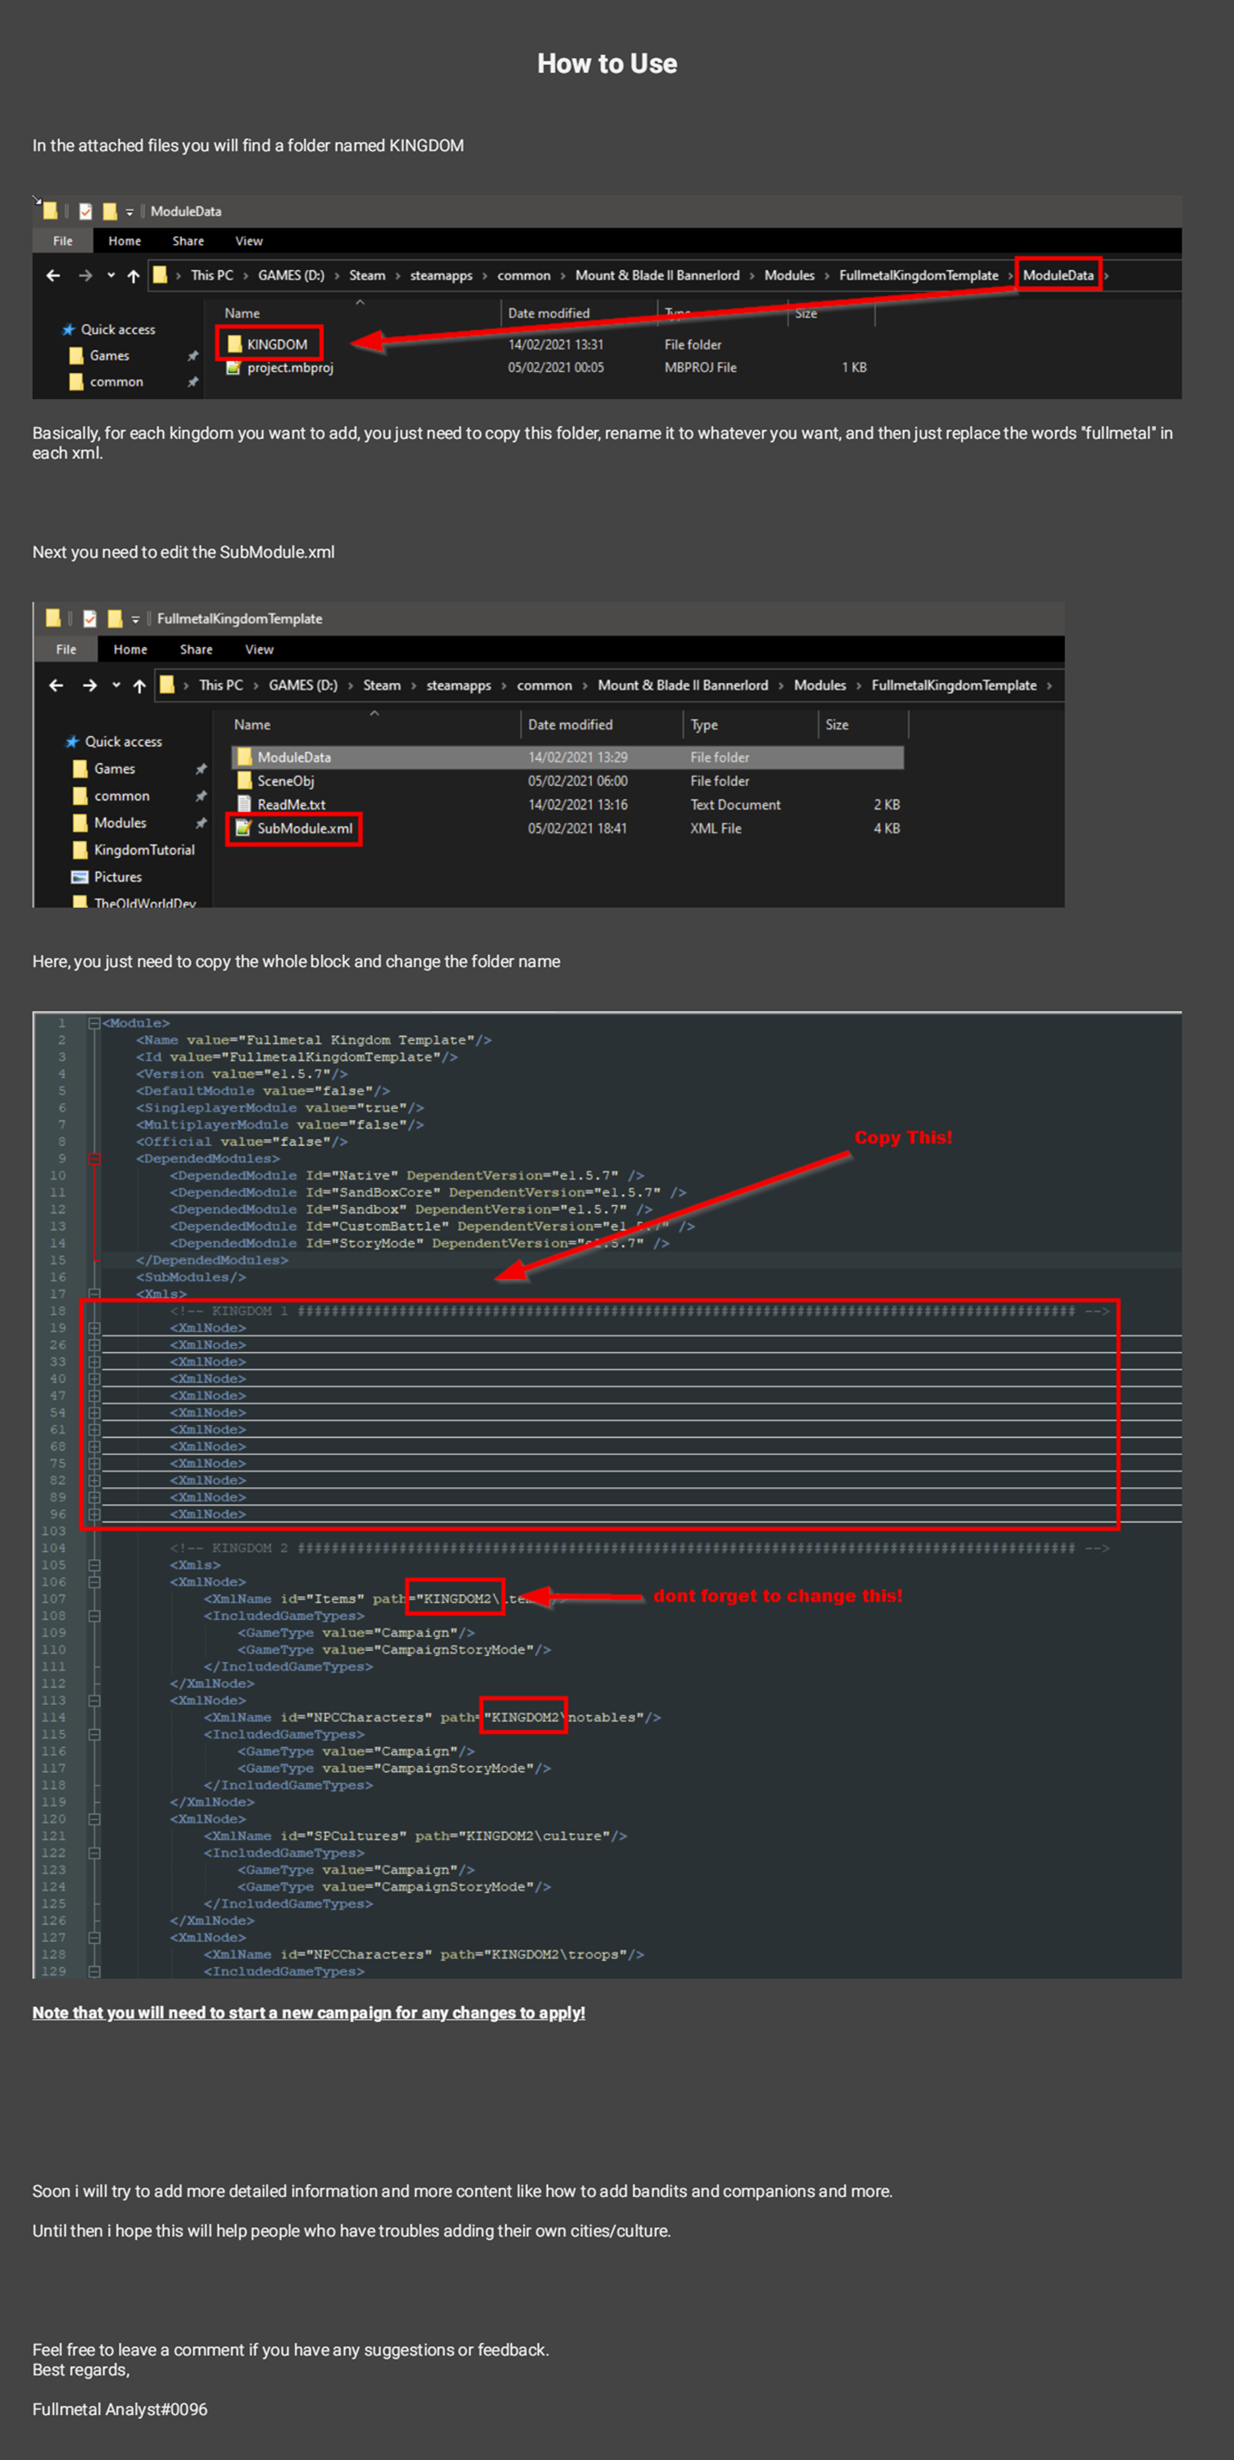Viewport: 1234px width, 2460px height.
Task: Sort by Size column in FullmetalKingdomTemplate window
Action: point(837,725)
